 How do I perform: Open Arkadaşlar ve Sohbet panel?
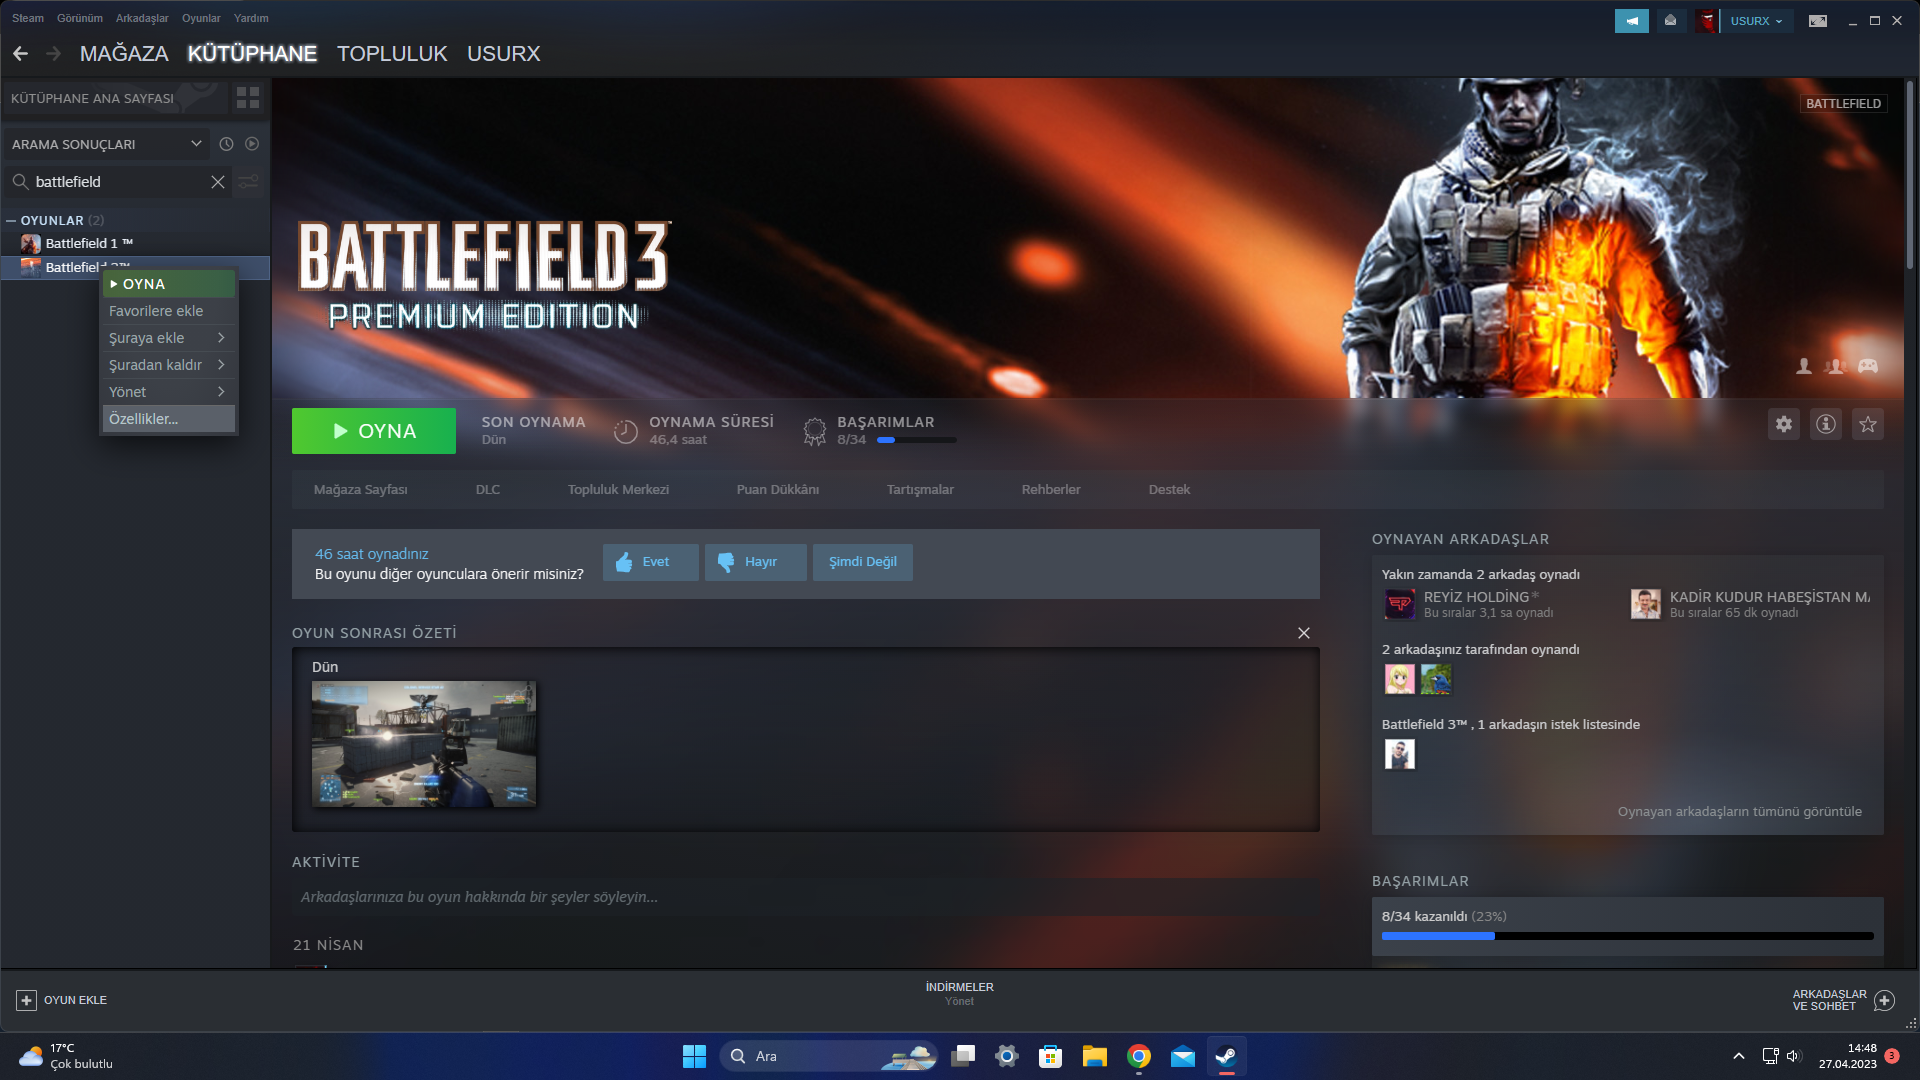coord(1843,1000)
